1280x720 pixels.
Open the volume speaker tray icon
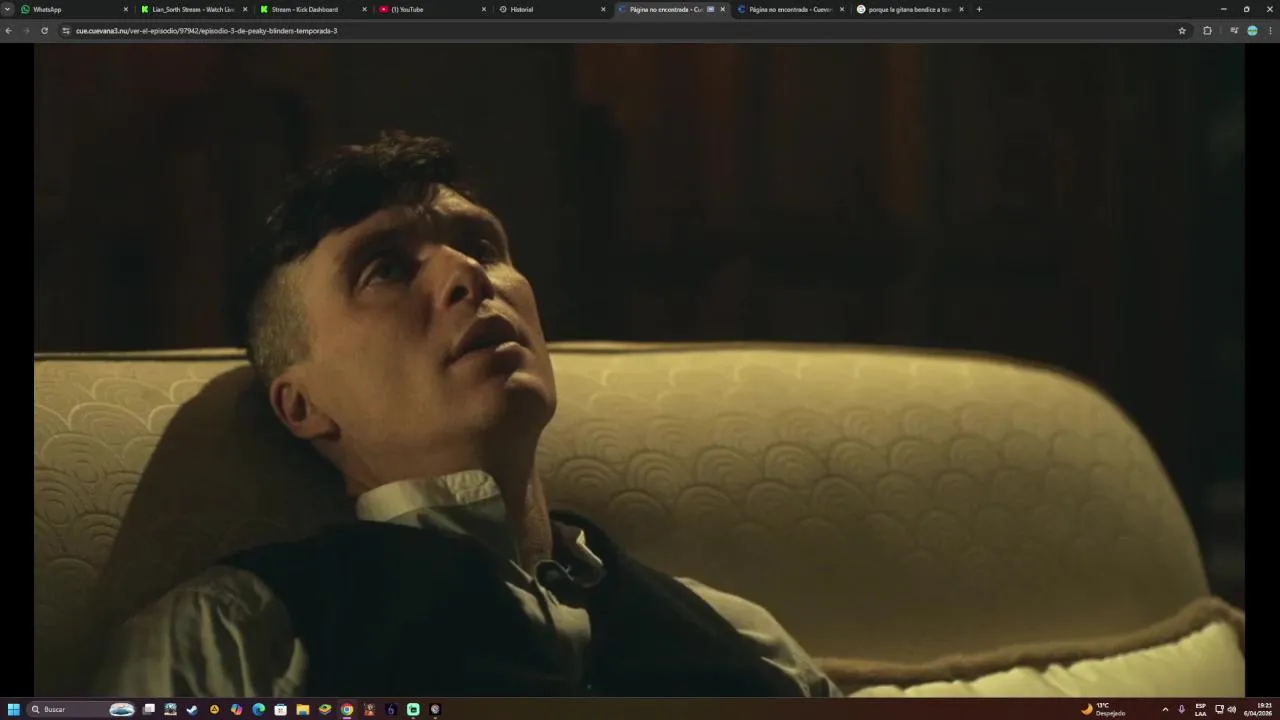(1232, 709)
